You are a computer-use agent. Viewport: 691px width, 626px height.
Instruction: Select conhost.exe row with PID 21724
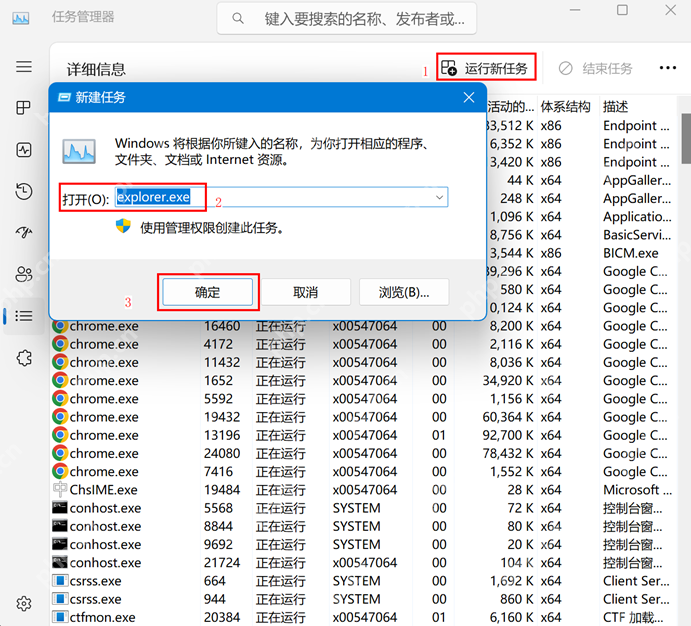[x=362, y=563]
